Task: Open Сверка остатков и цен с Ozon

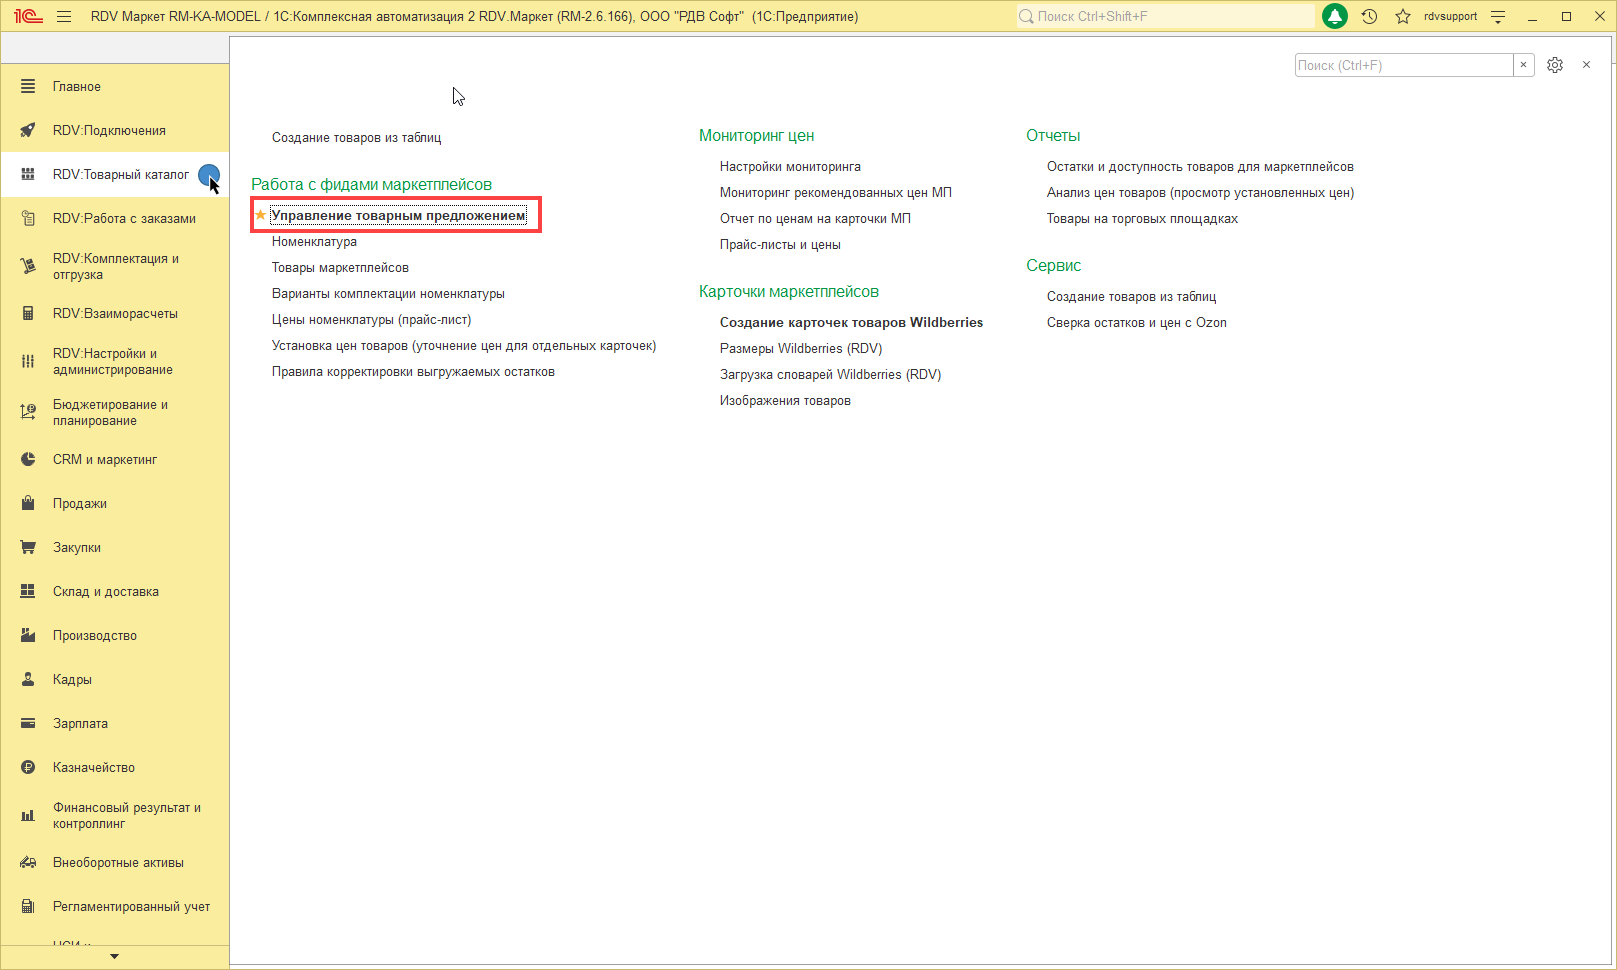Action: [1136, 322]
